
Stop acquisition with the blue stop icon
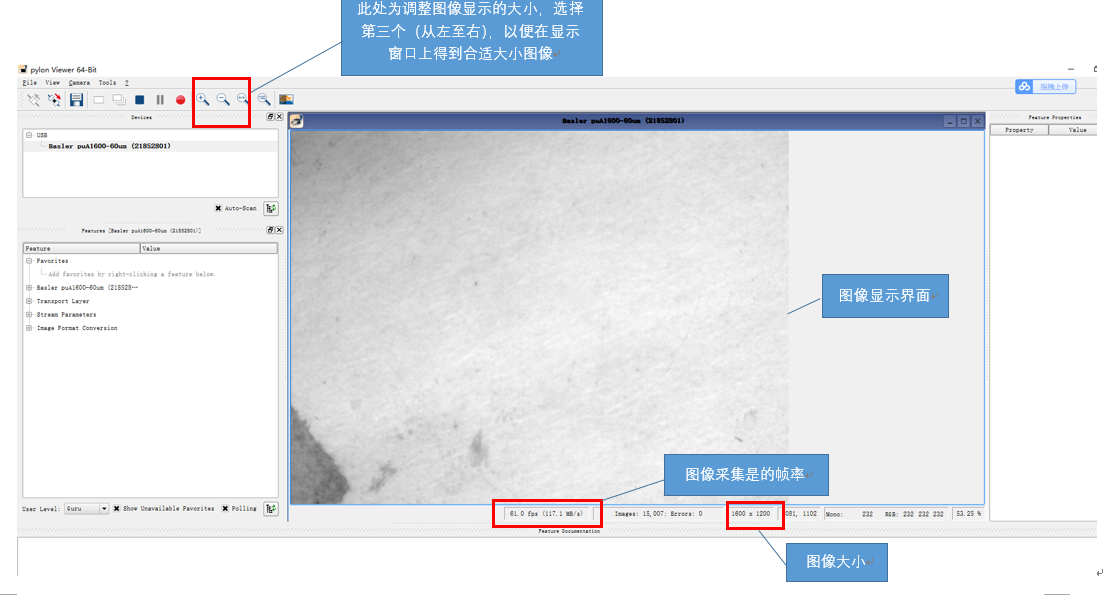point(139,100)
